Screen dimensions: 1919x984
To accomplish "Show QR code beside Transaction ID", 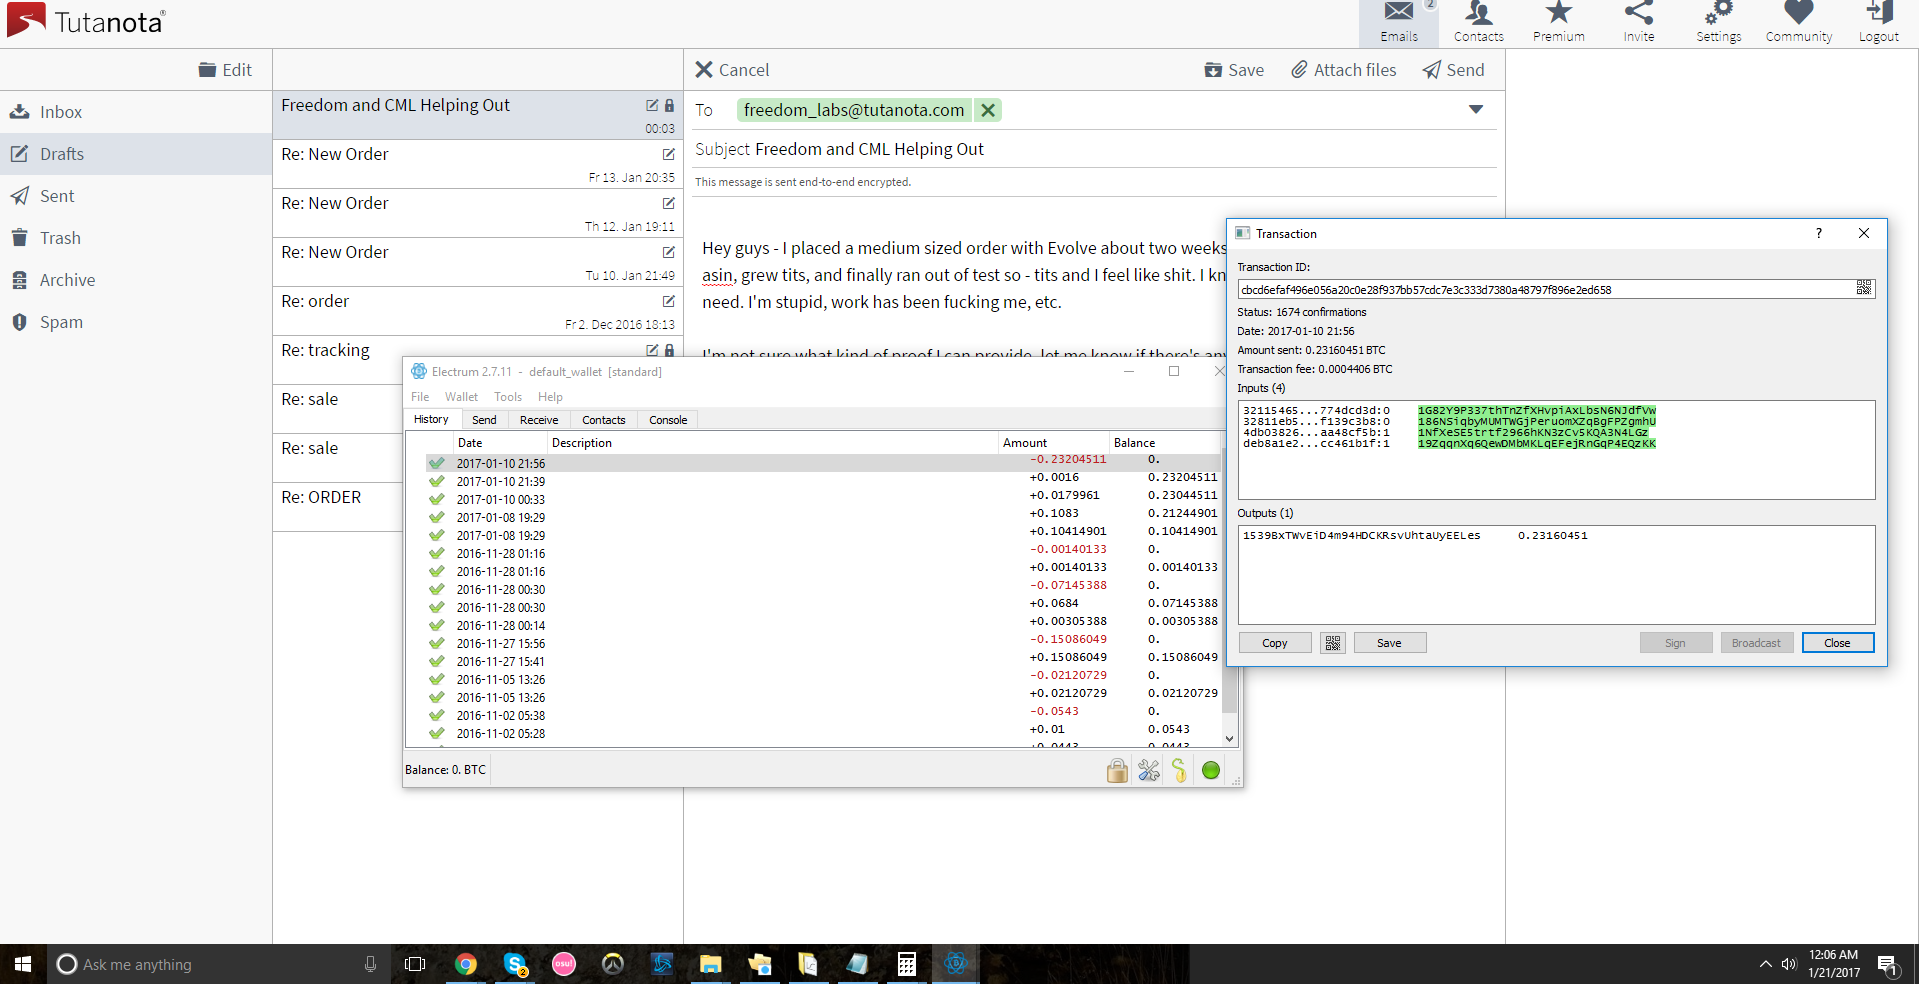I will 1864,288.
